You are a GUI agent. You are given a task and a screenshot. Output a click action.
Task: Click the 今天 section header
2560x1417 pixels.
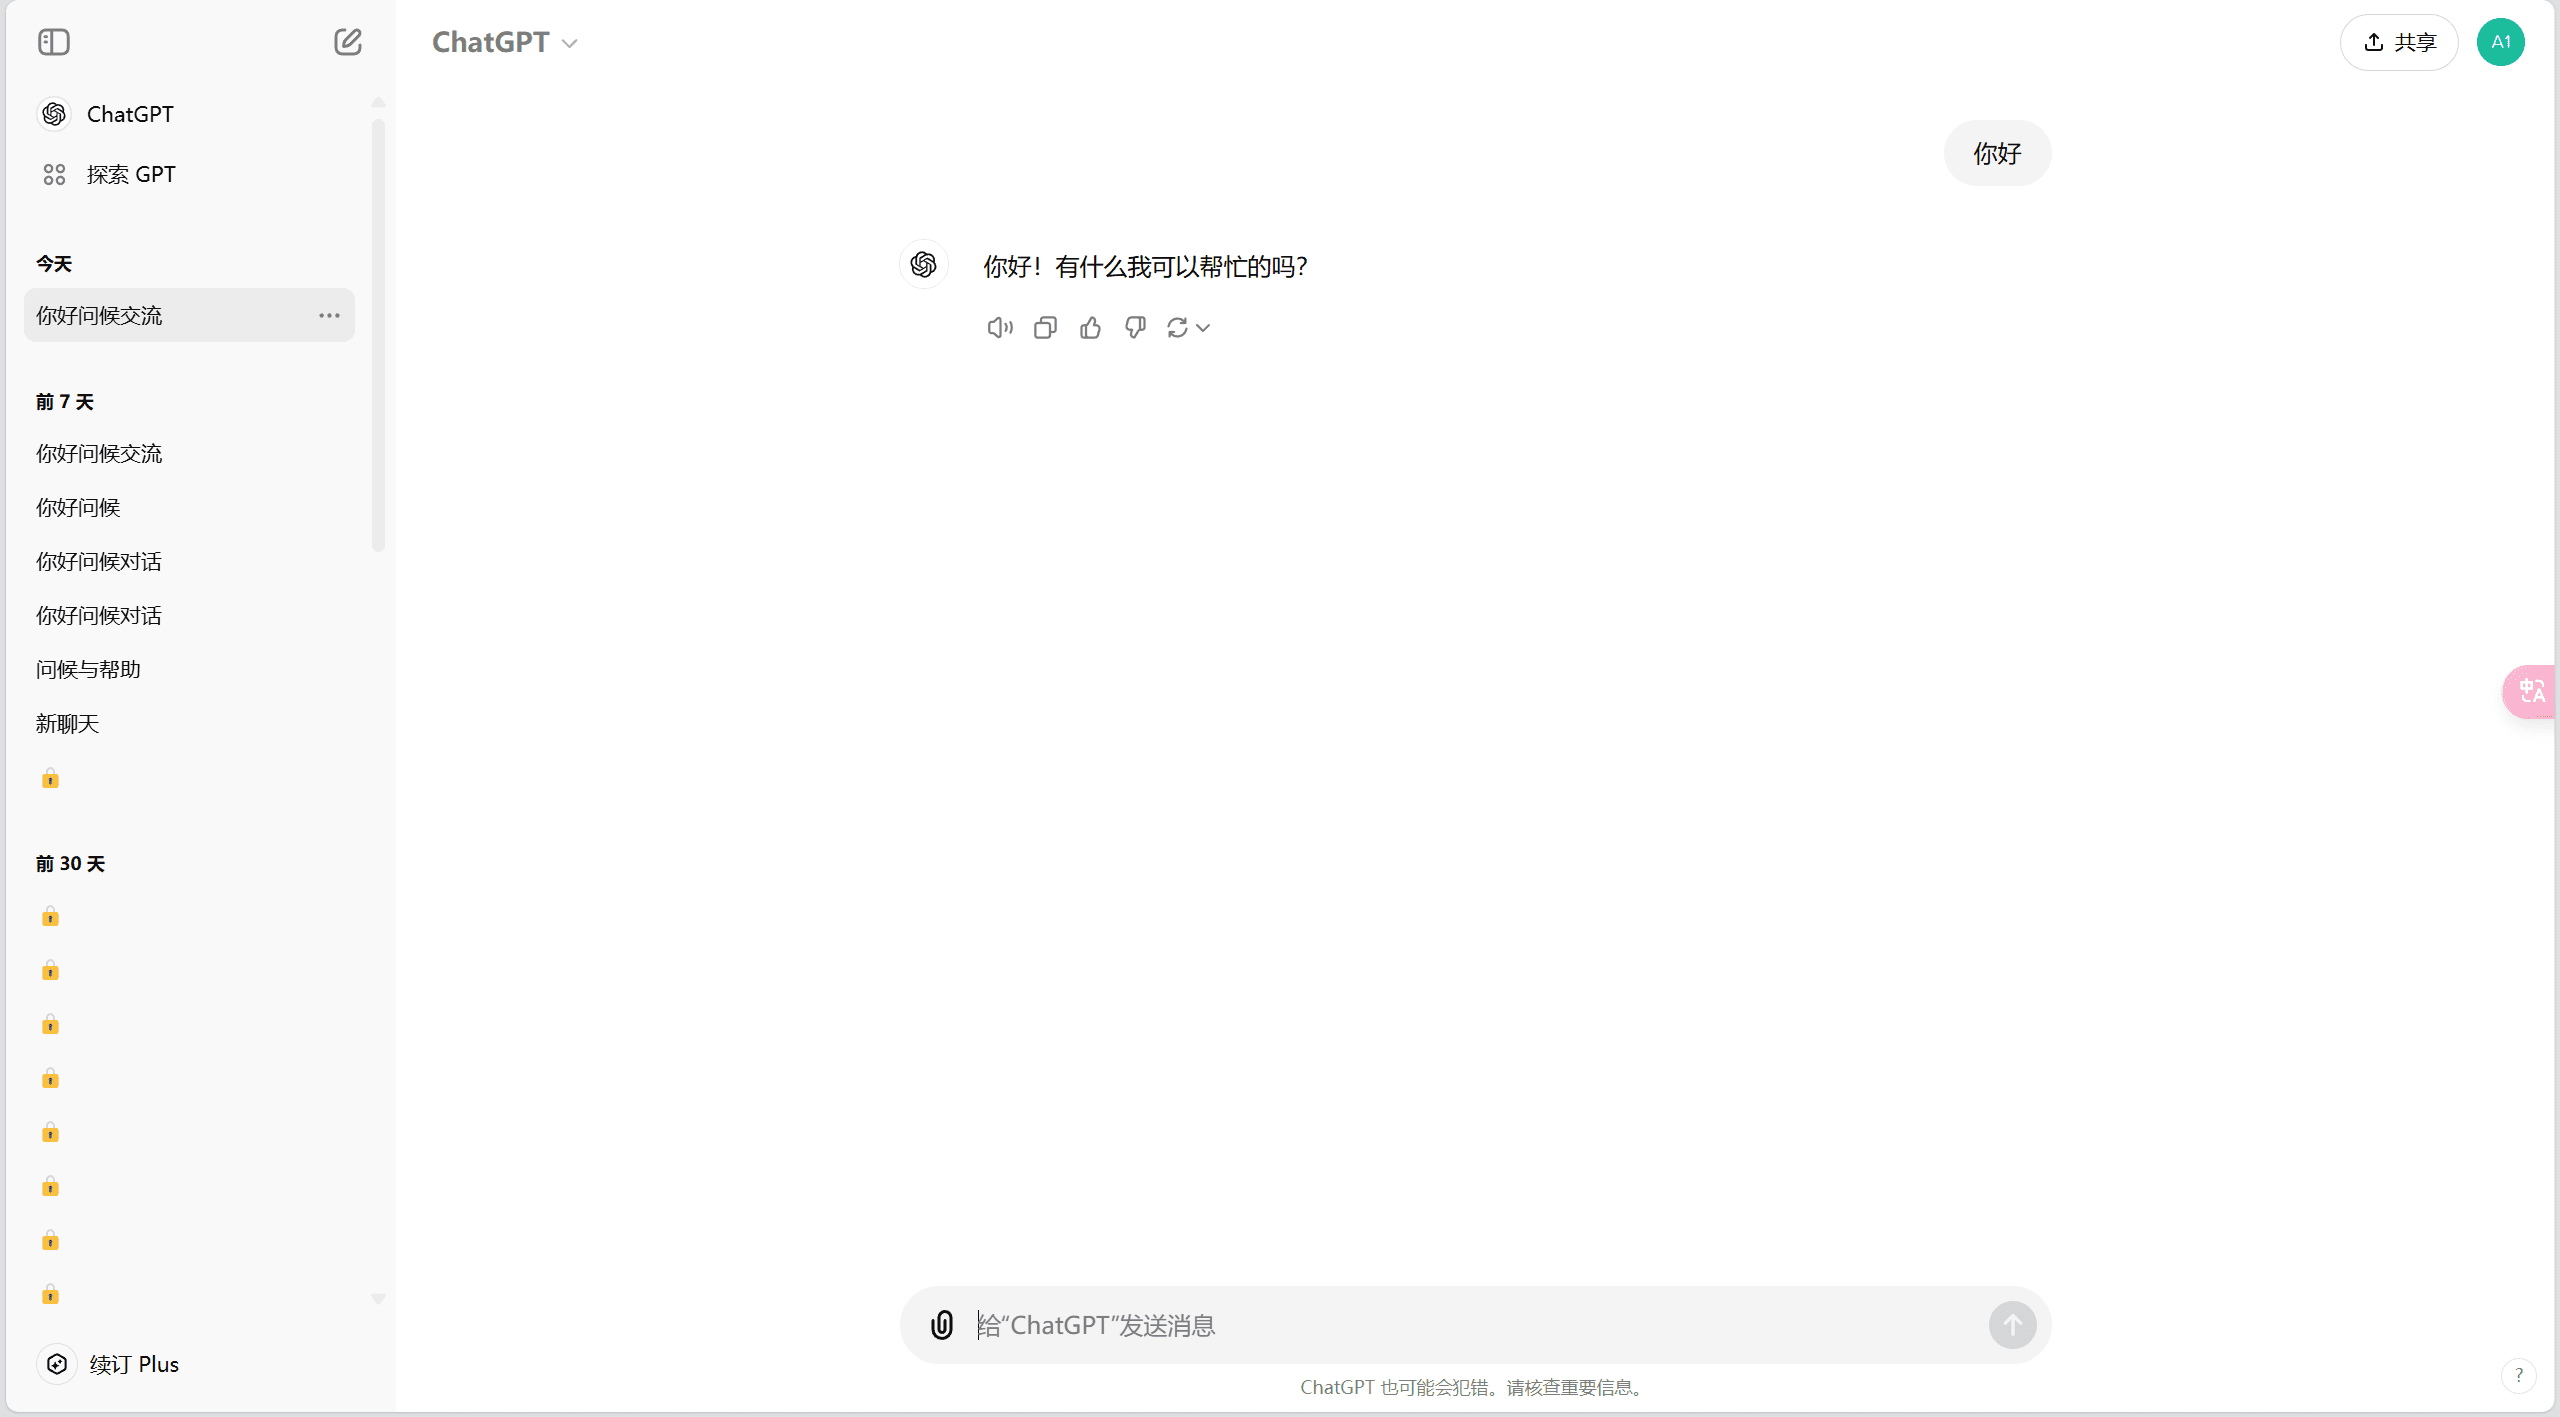(x=54, y=264)
